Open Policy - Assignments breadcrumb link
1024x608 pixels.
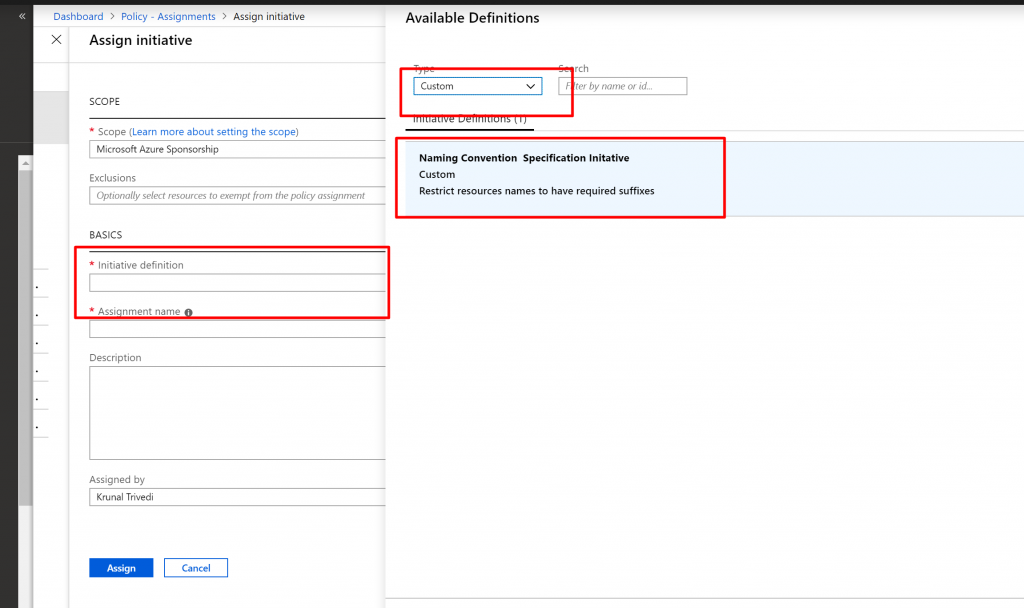click(168, 17)
